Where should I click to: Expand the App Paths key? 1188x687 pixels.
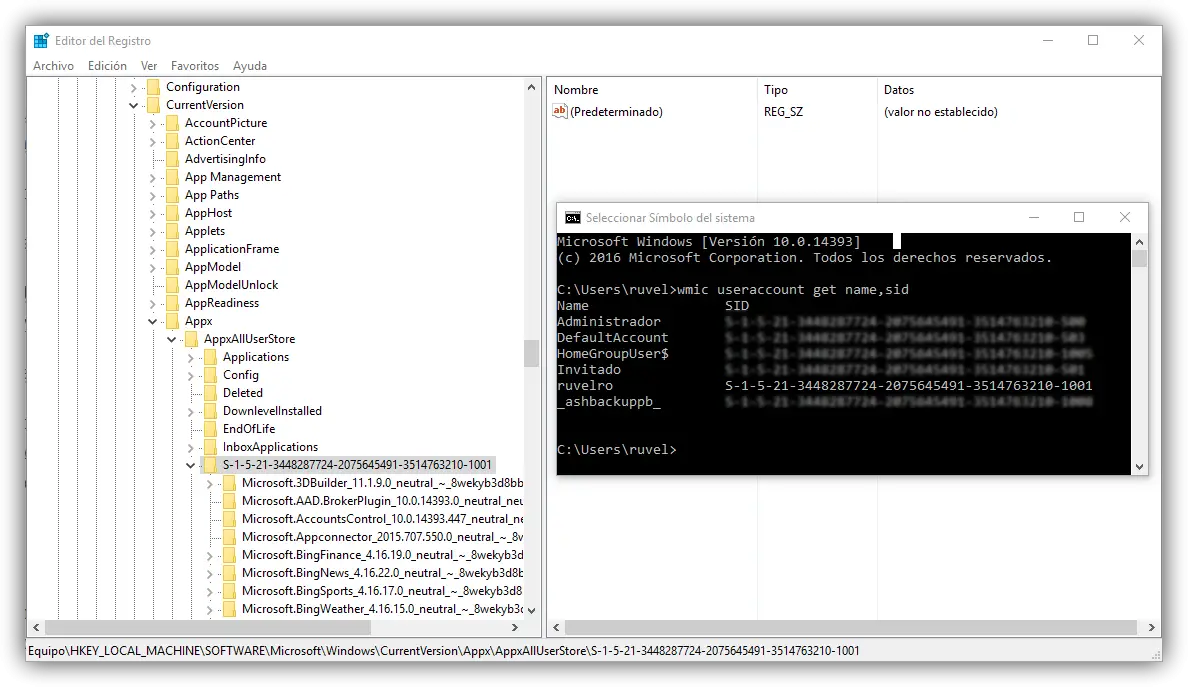pyautogui.click(x=152, y=195)
